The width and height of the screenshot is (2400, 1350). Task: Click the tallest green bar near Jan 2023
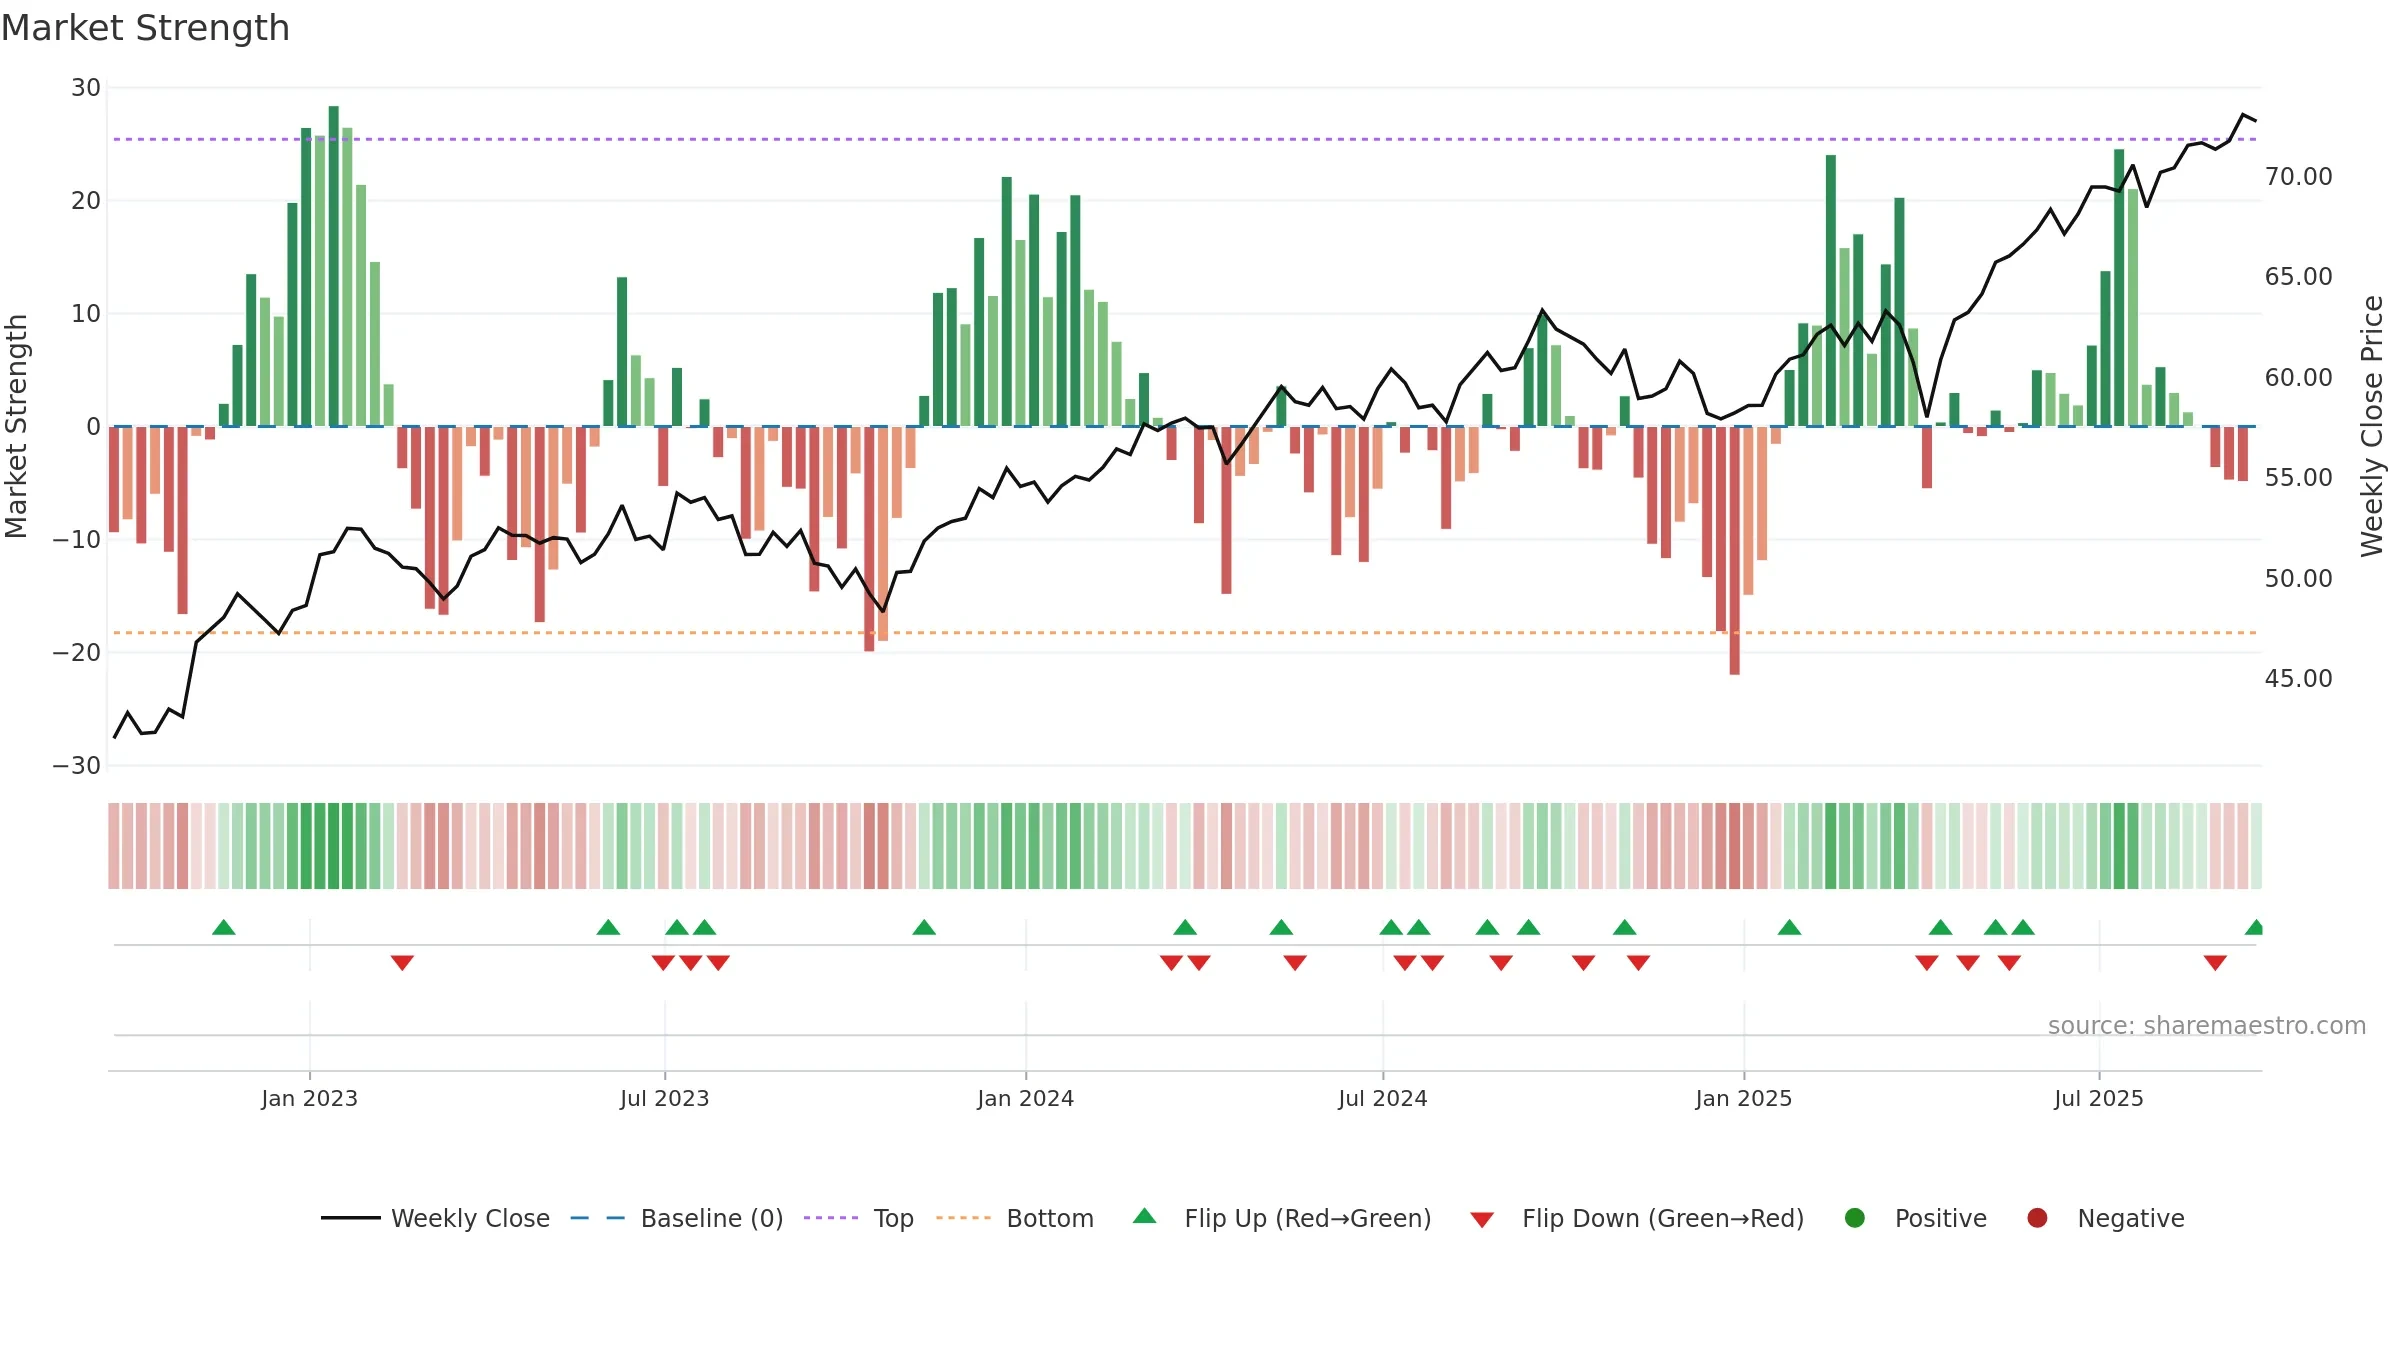pyautogui.click(x=334, y=266)
